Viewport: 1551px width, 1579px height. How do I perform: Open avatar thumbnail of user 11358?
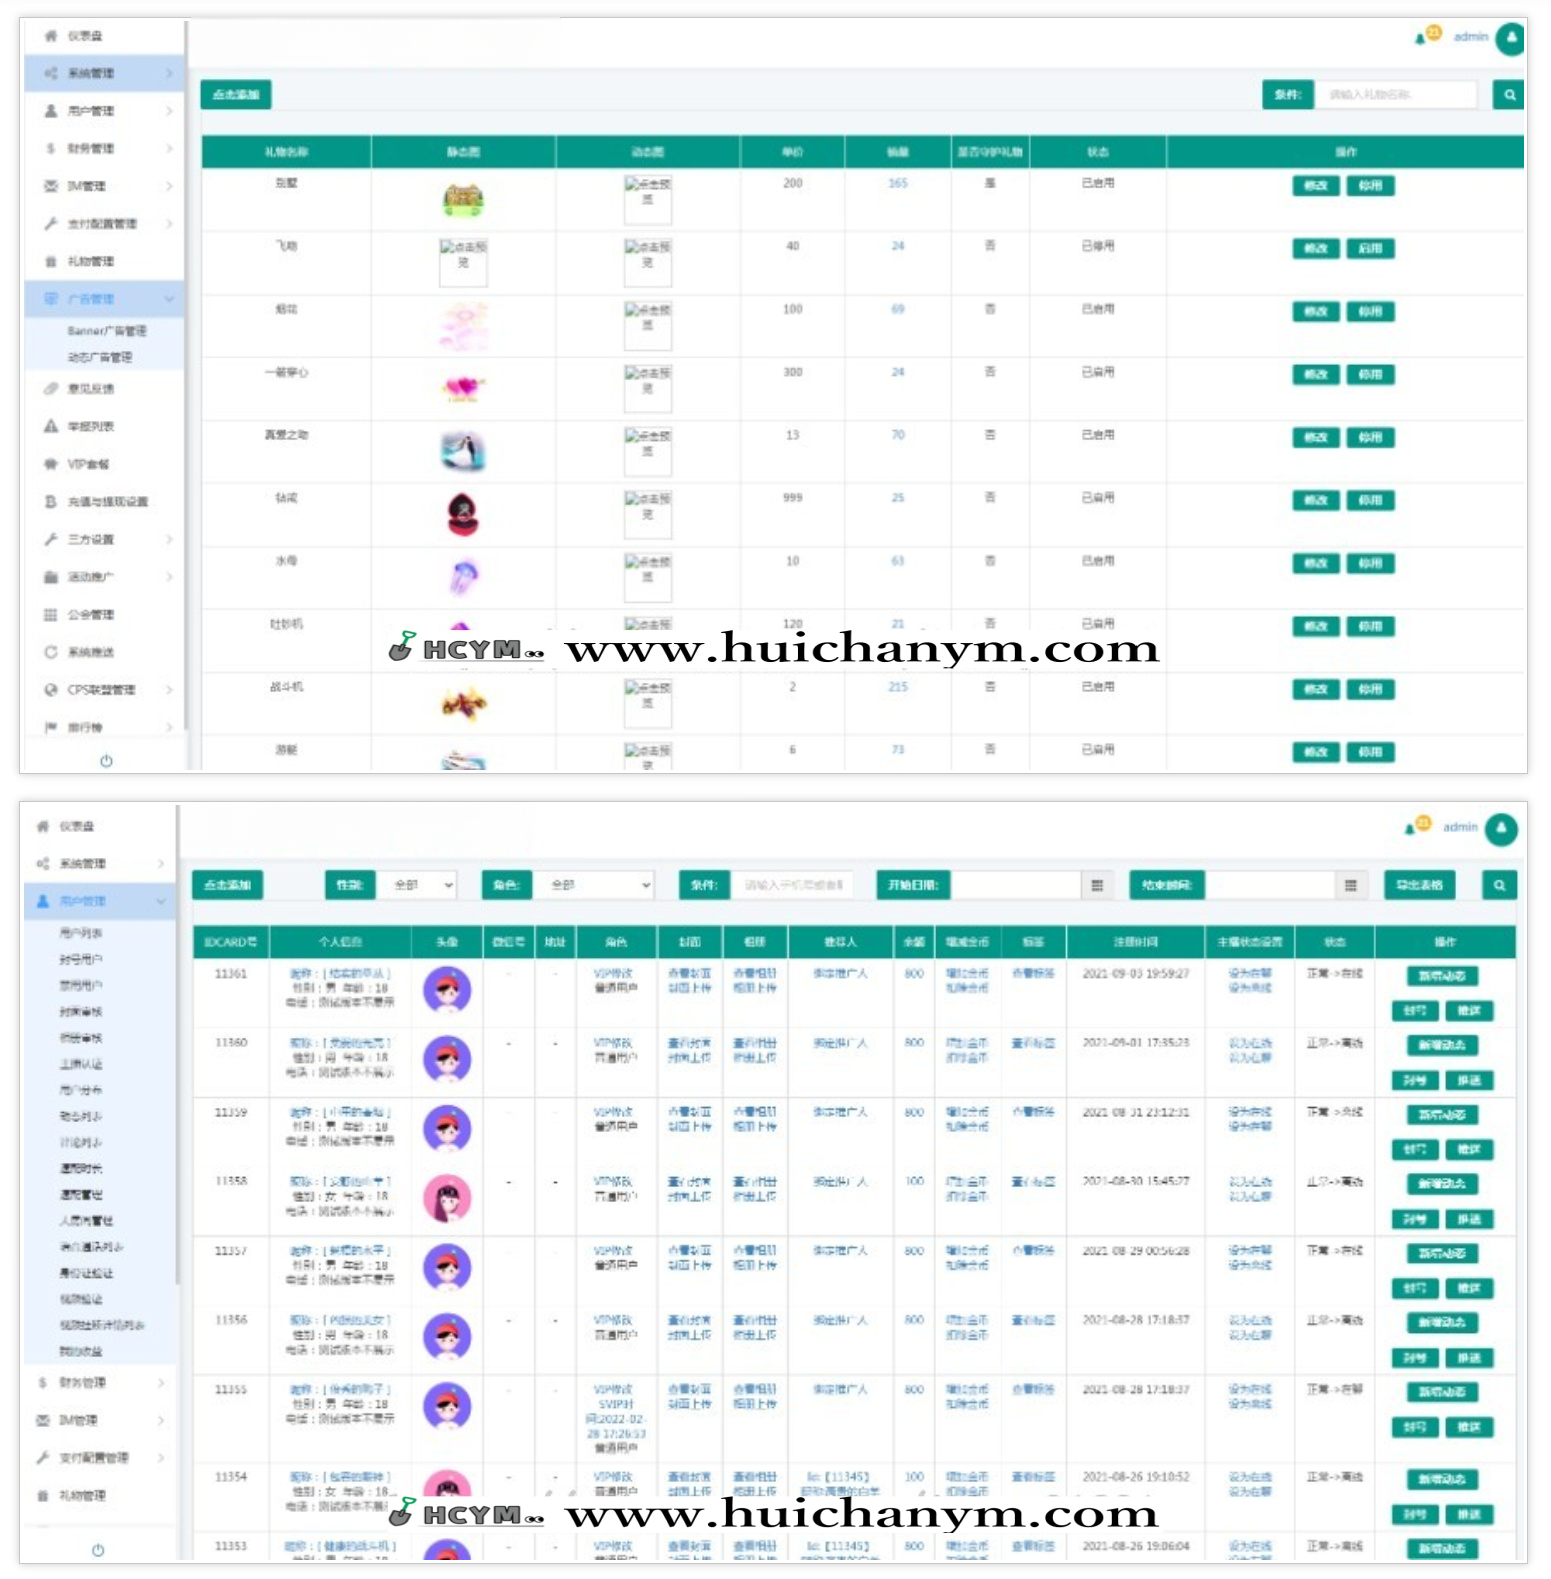447,1199
